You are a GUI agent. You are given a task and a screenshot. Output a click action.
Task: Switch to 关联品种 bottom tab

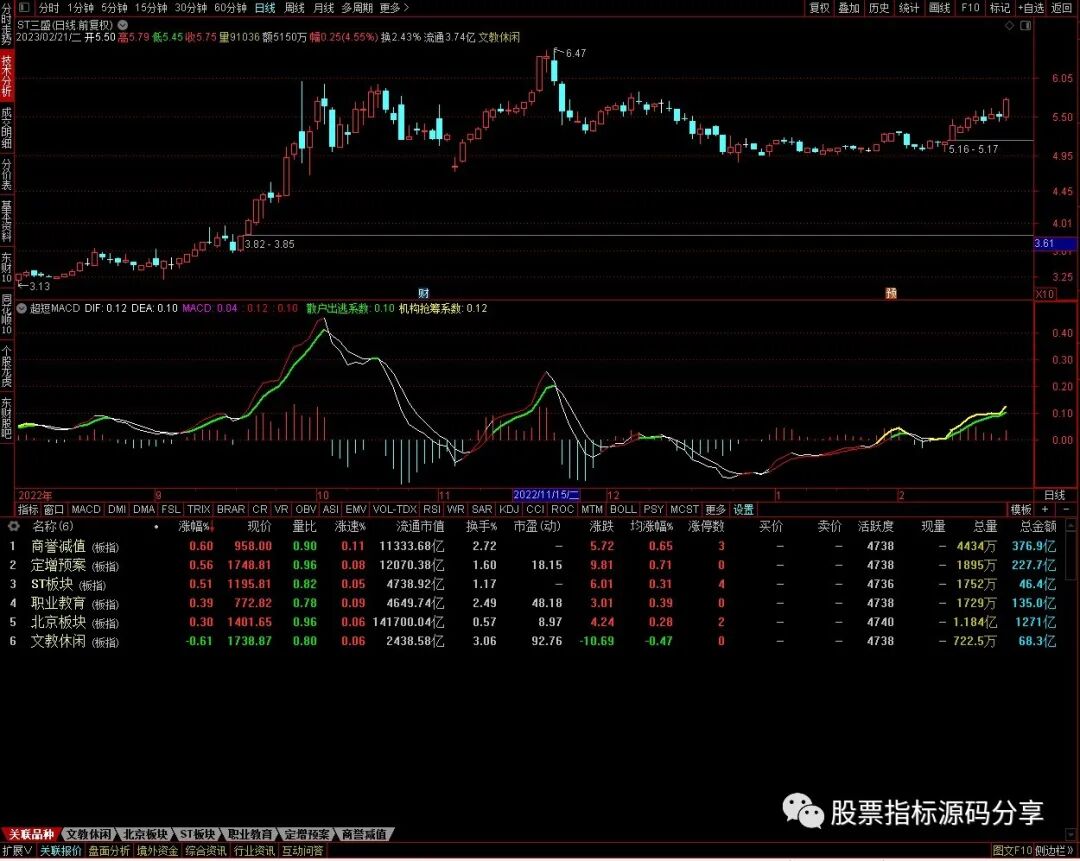tap(31, 834)
